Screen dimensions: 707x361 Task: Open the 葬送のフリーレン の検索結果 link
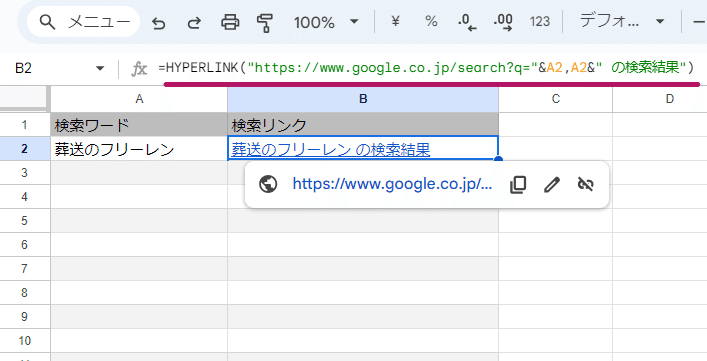point(331,149)
